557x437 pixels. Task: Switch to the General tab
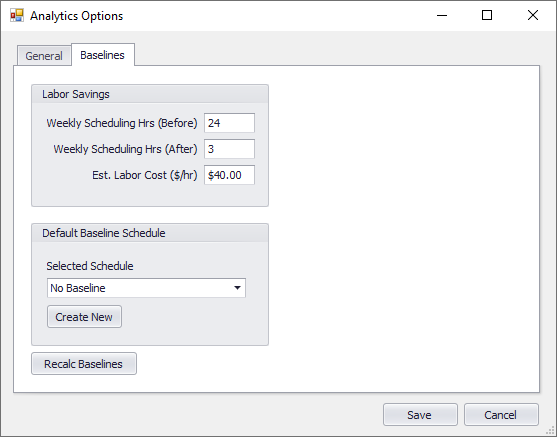(x=44, y=56)
